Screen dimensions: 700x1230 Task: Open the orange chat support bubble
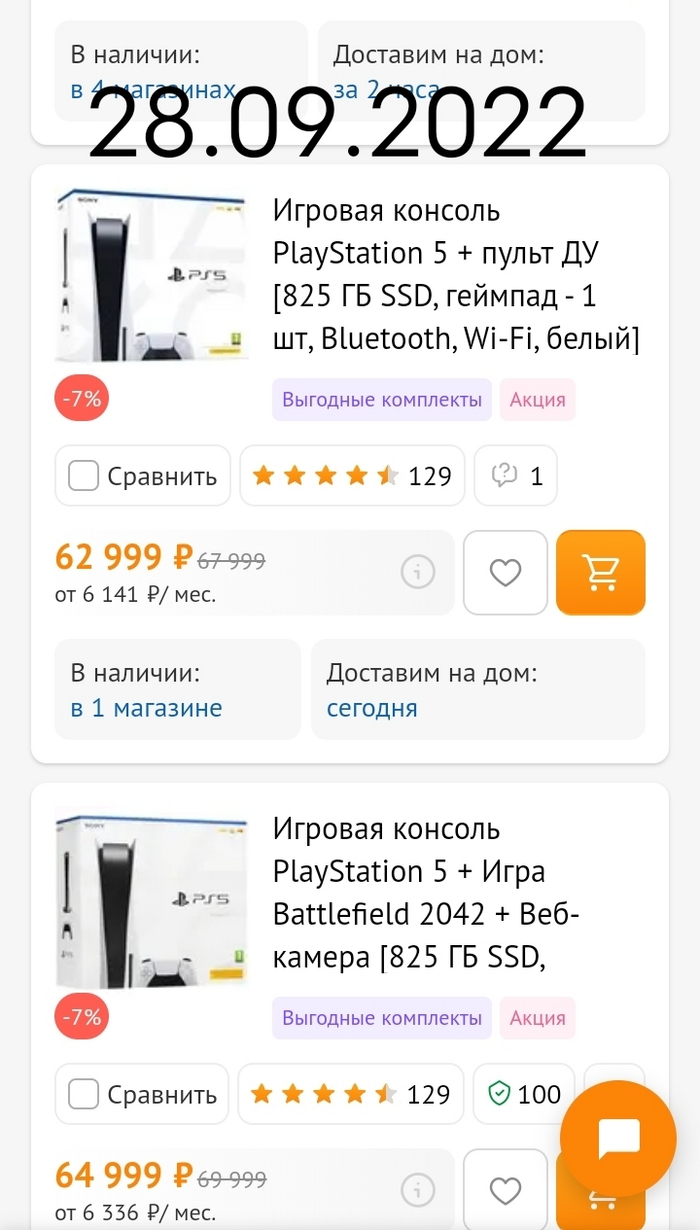pyautogui.click(x=618, y=1138)
